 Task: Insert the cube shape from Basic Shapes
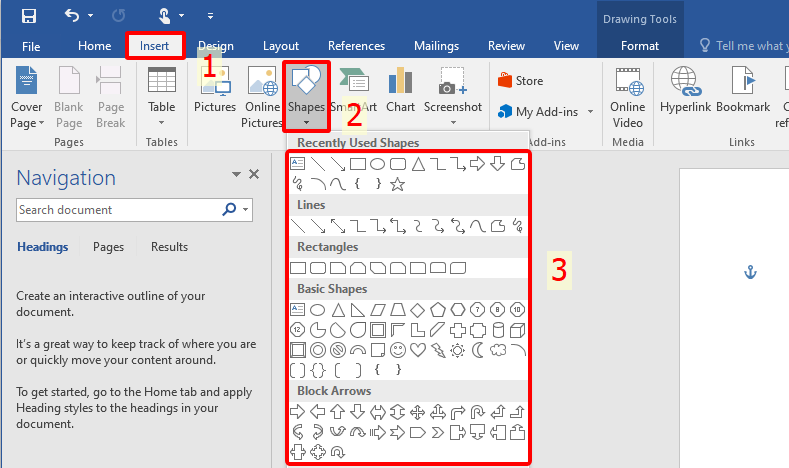click(x=517, y=329)
